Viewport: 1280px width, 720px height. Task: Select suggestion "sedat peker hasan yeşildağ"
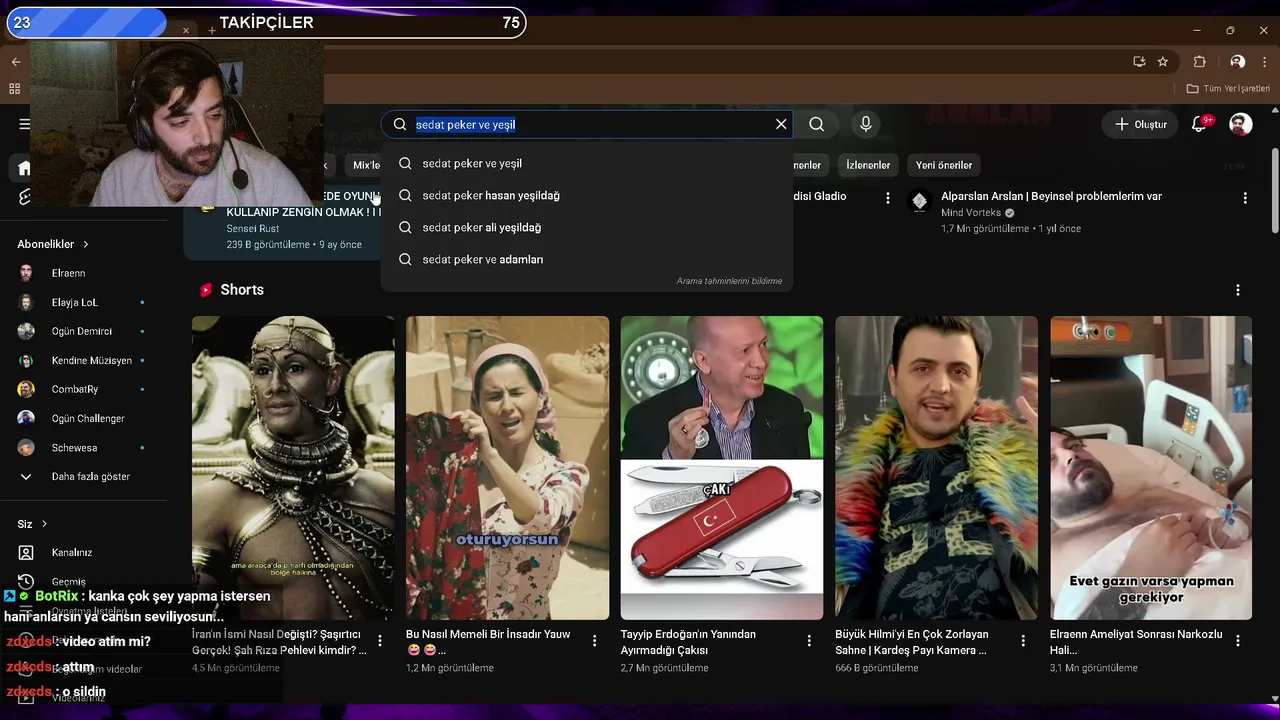point(586,195)
